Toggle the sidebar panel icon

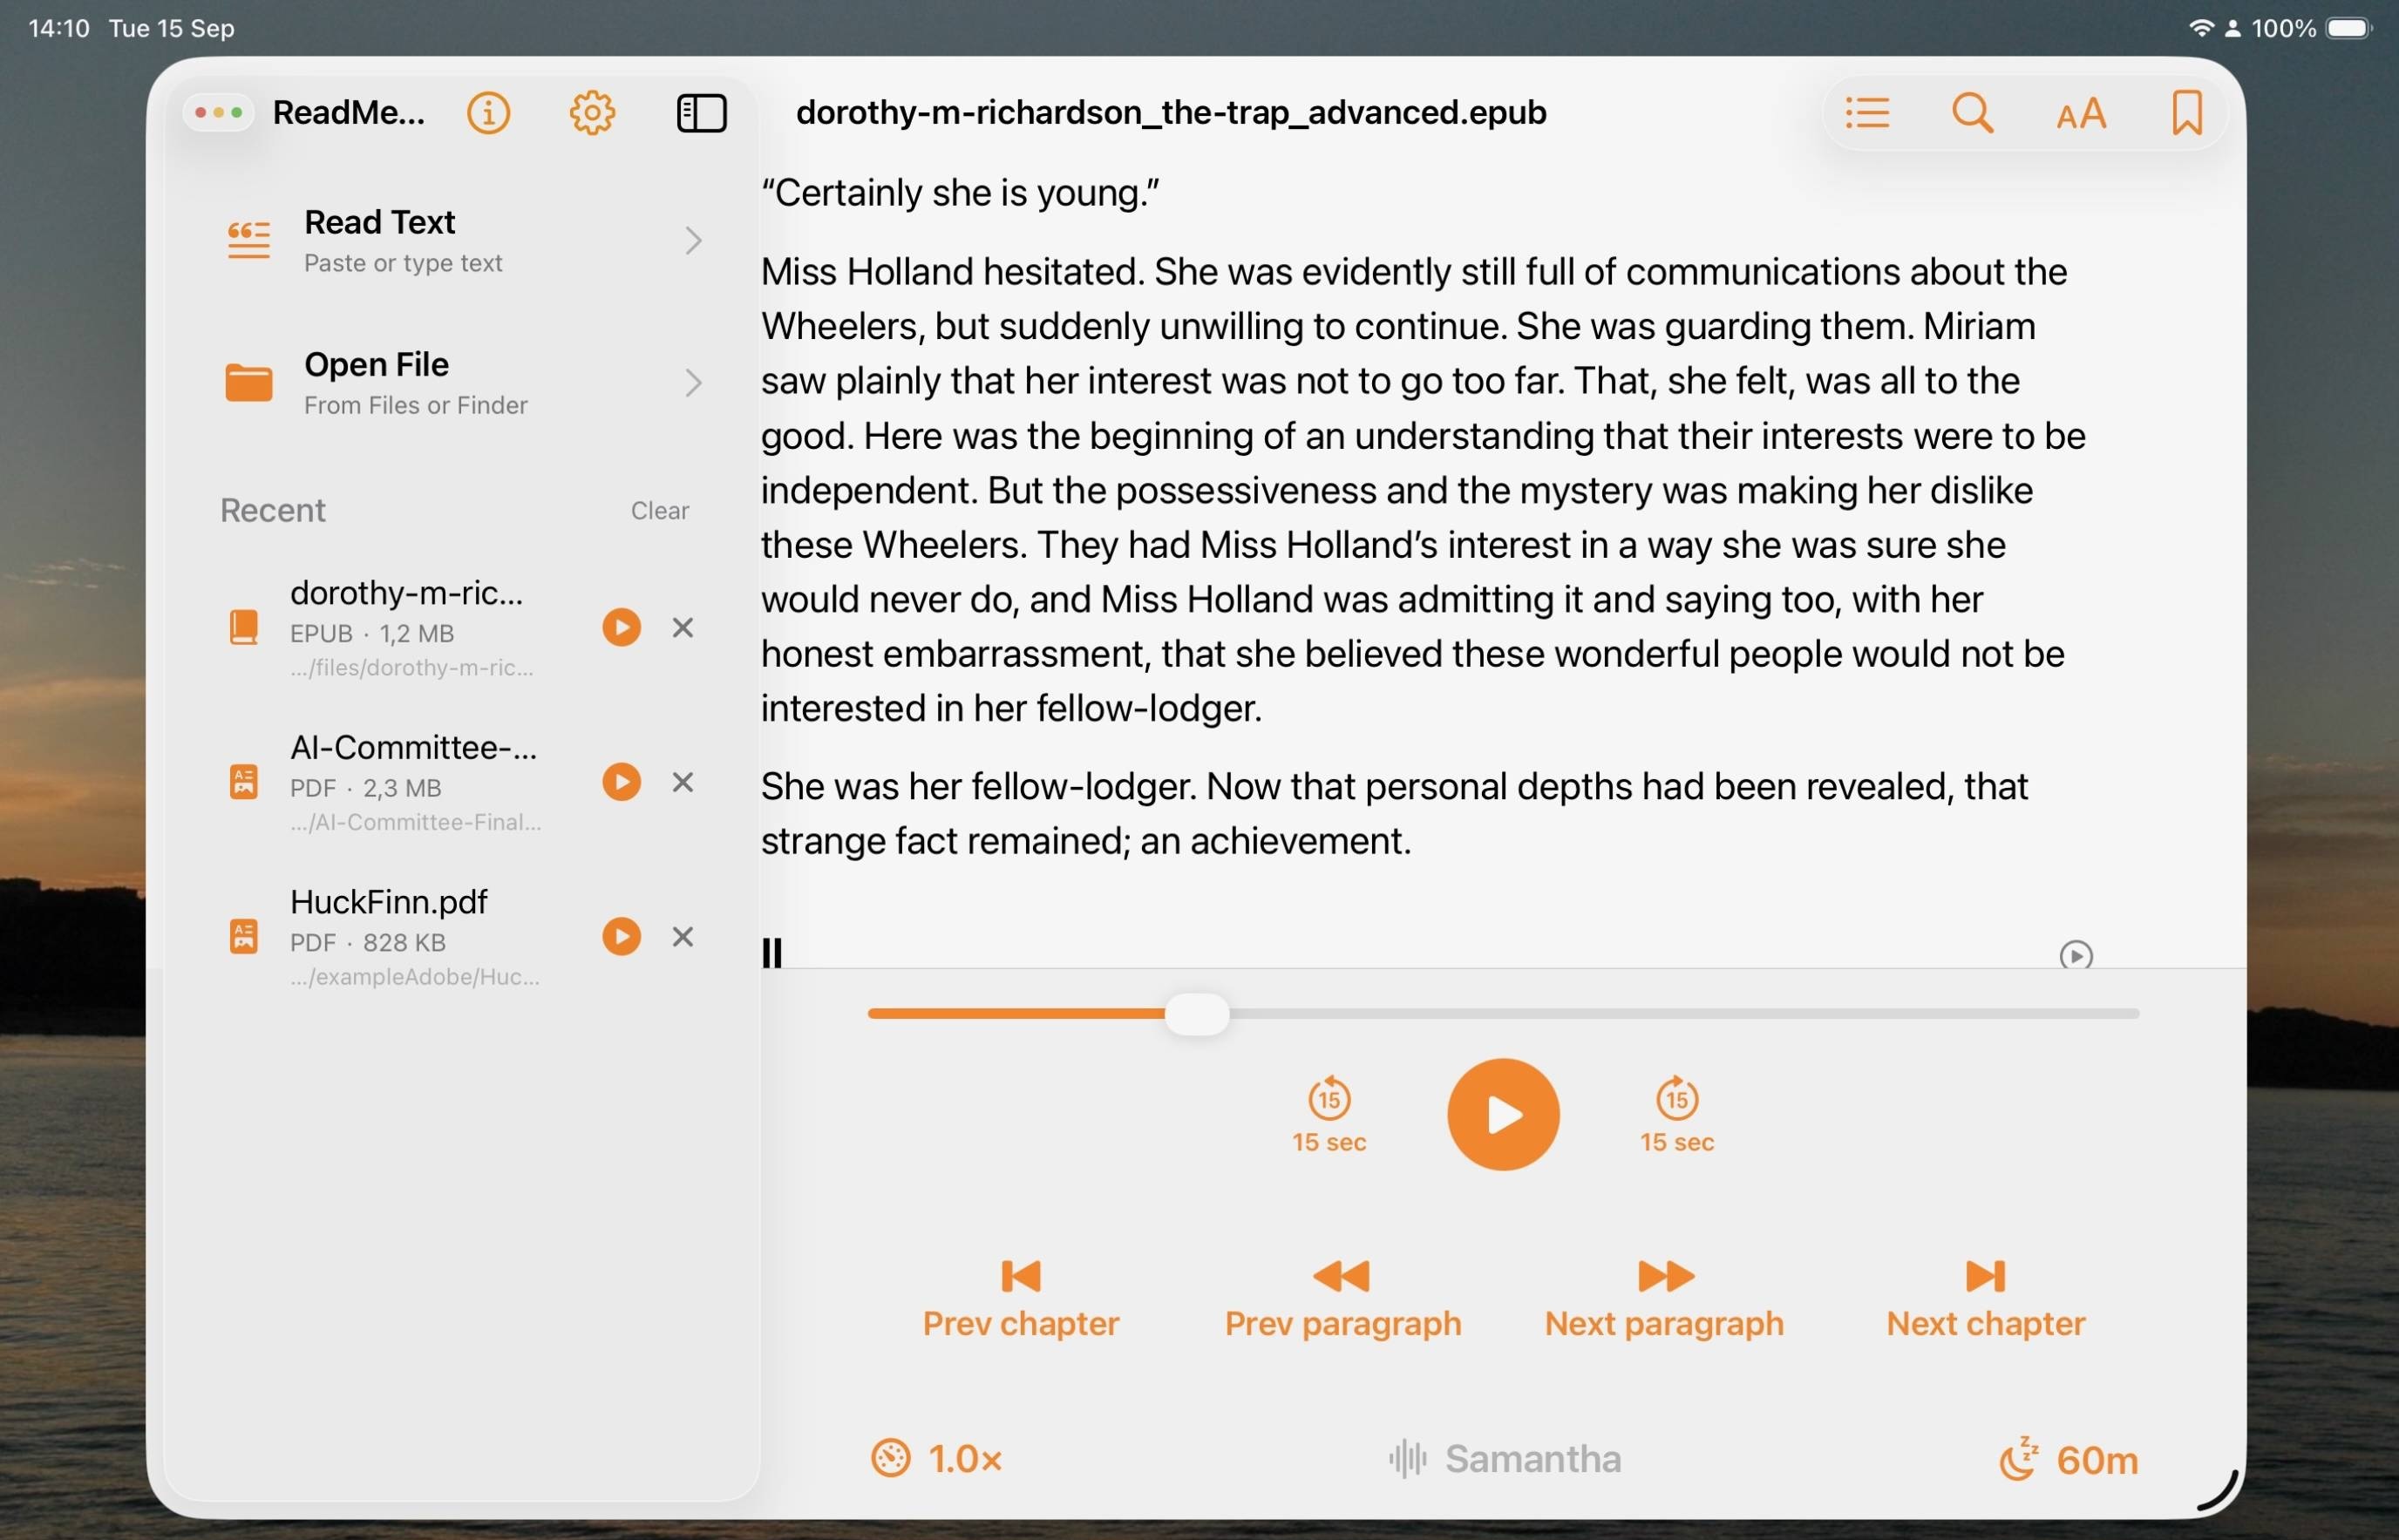coord(702,113)
